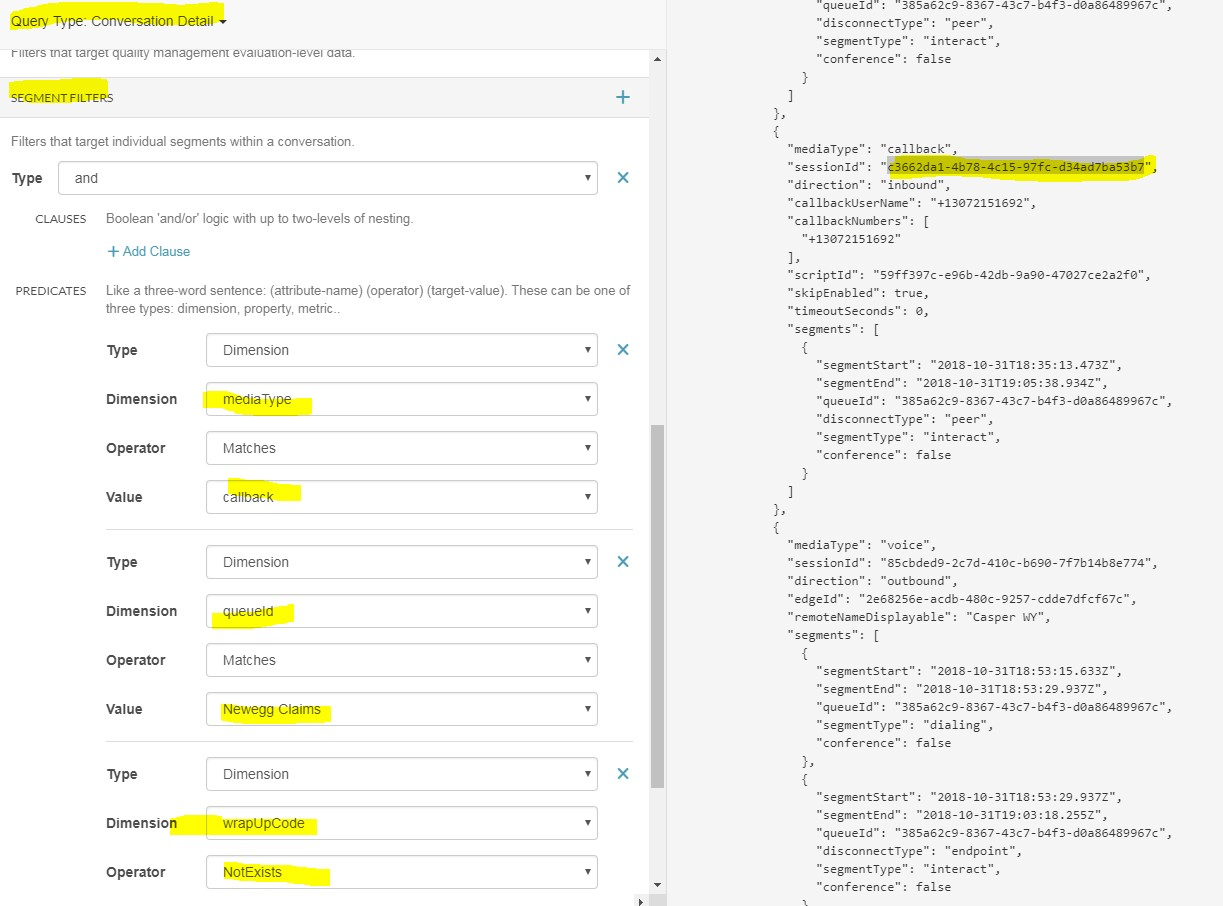Remove the wrapUpCode predicate
Viewport: 1223px width, 906px height.
click(x=623, y=773)
